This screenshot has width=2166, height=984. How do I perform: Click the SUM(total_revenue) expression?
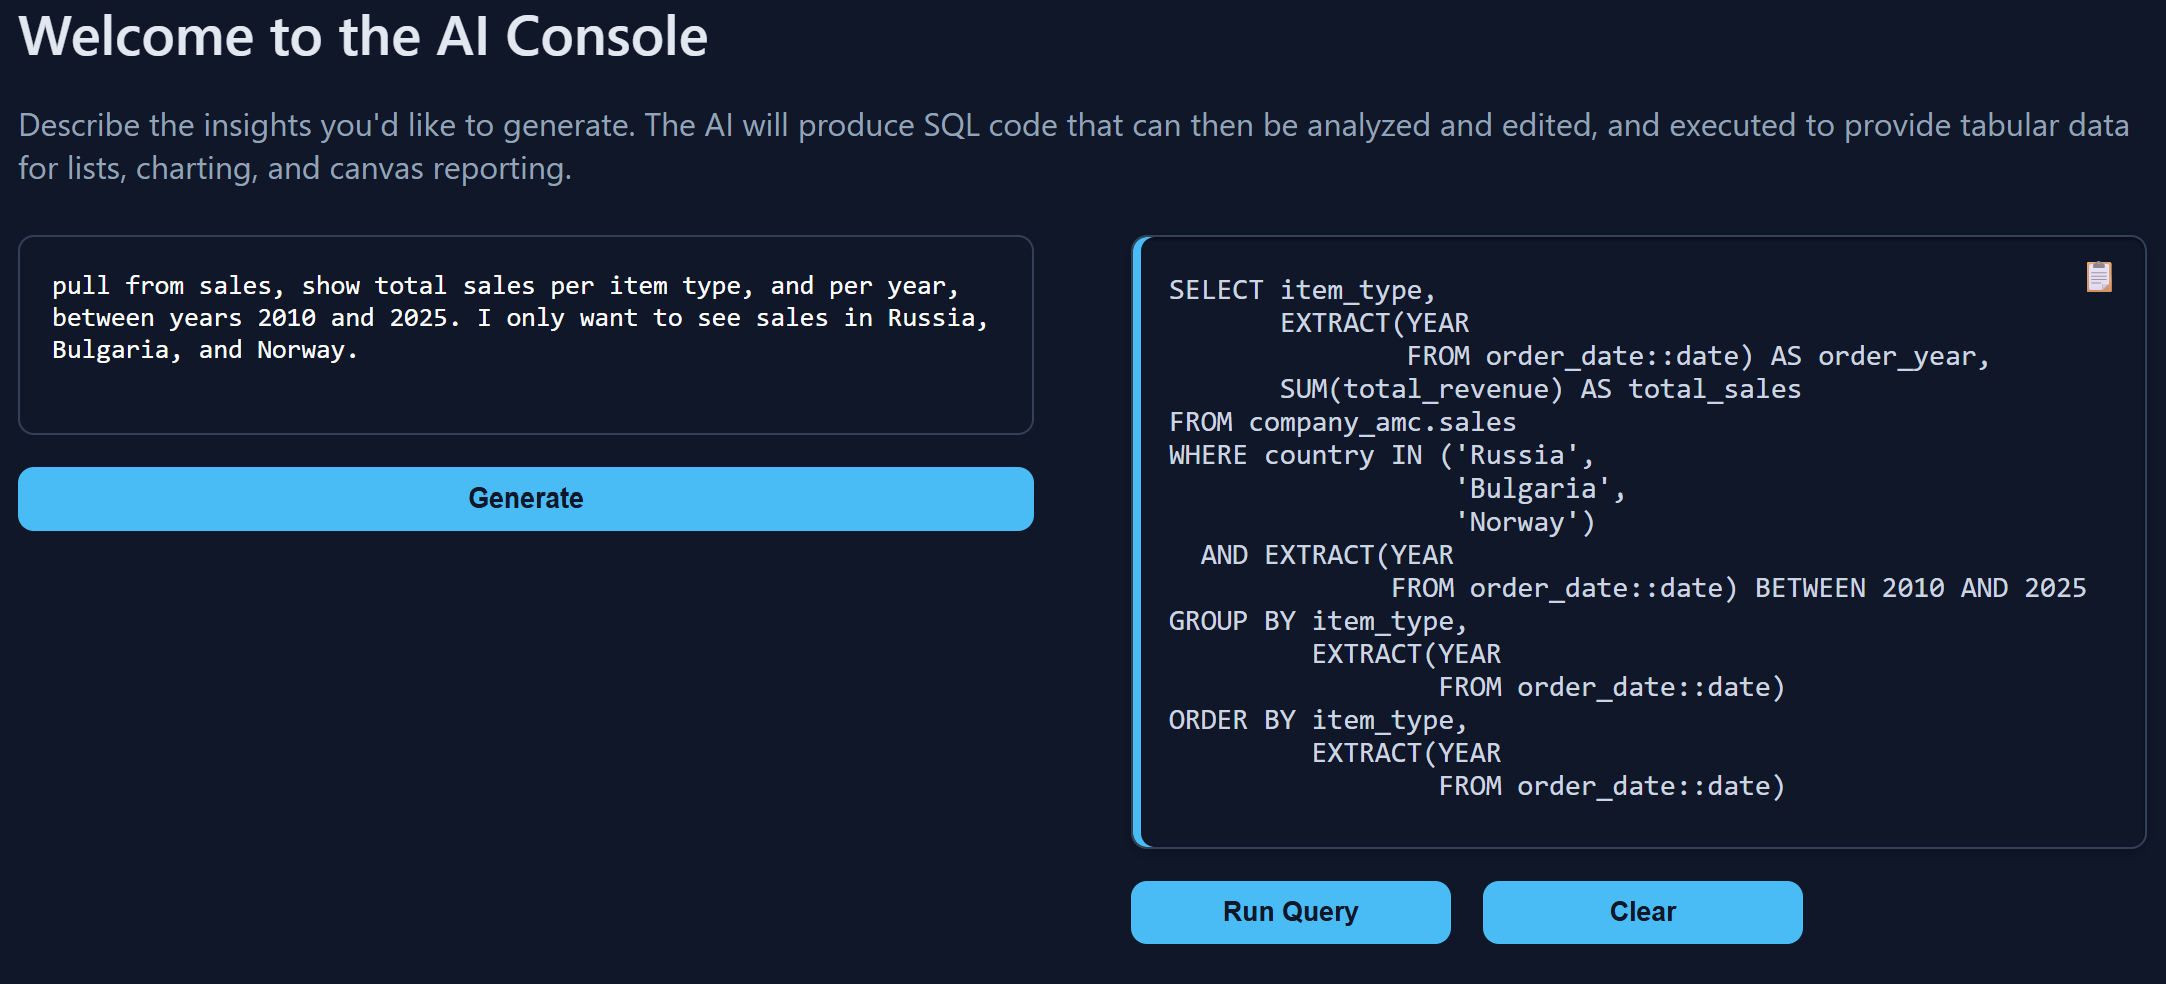[1420, 388]
